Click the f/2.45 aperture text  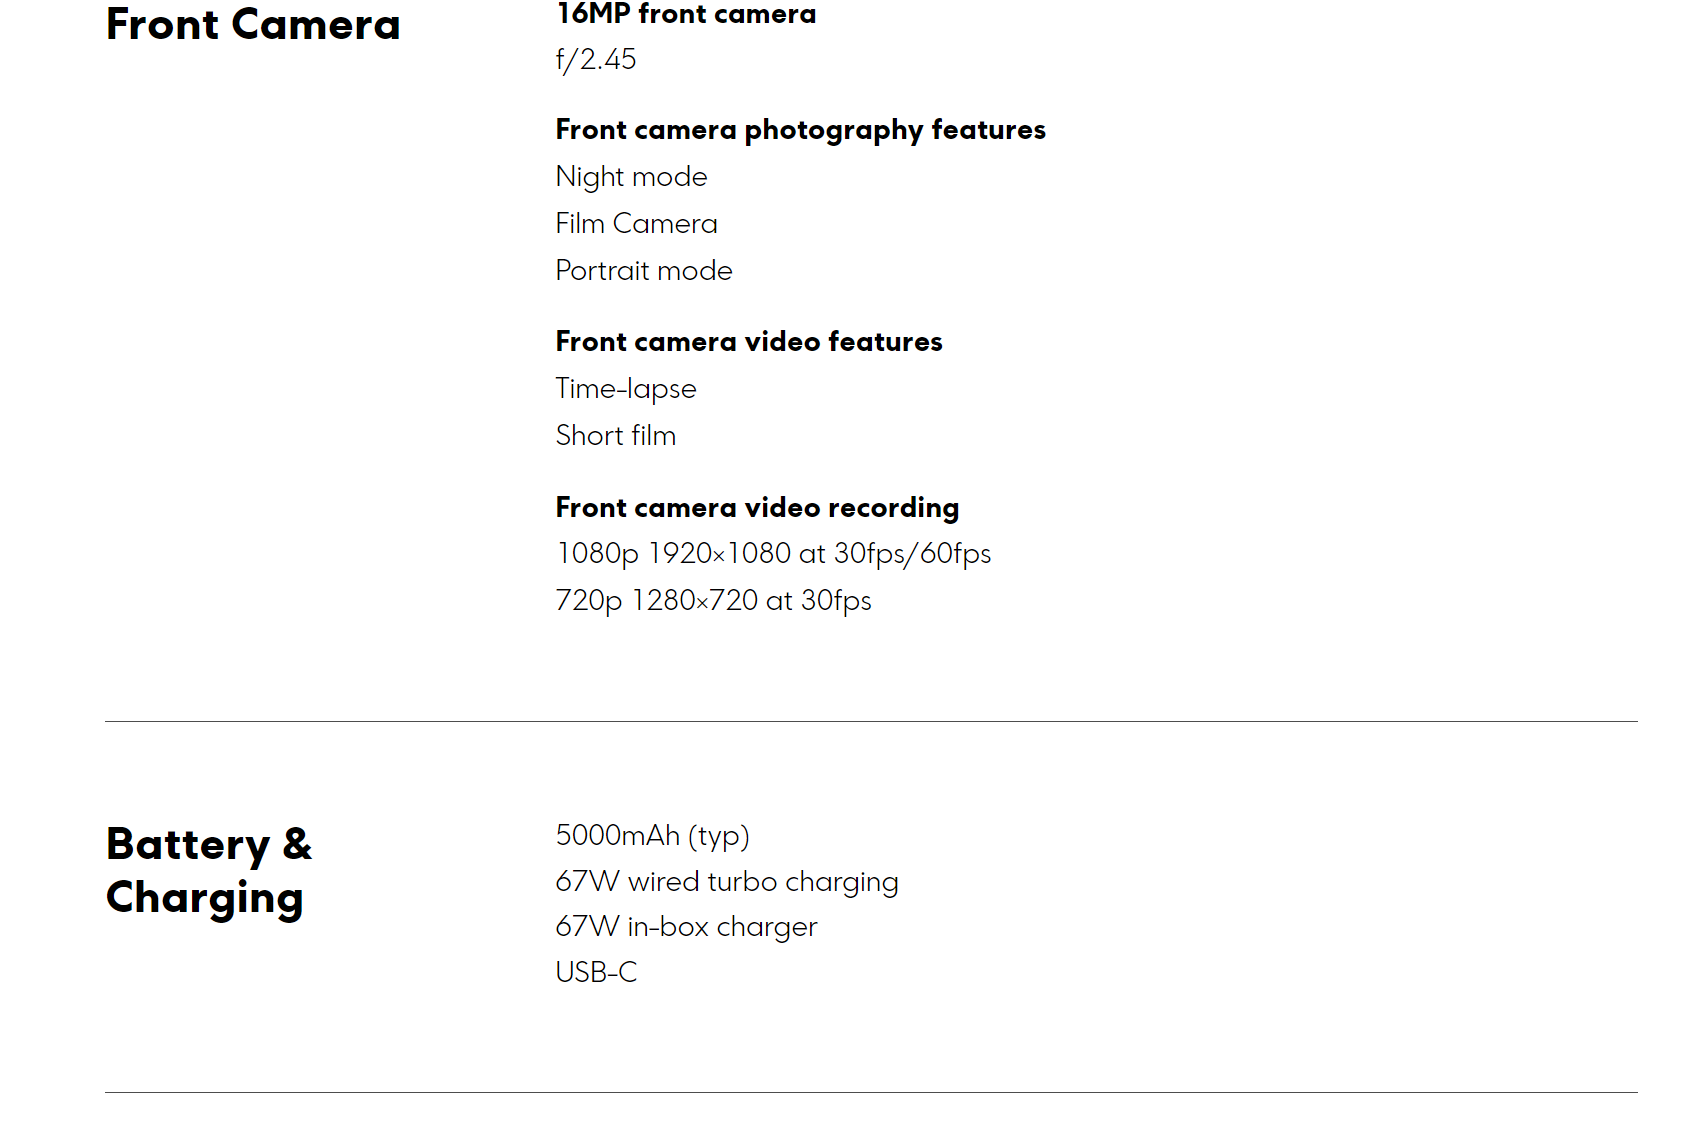click(x=596, y=60)
